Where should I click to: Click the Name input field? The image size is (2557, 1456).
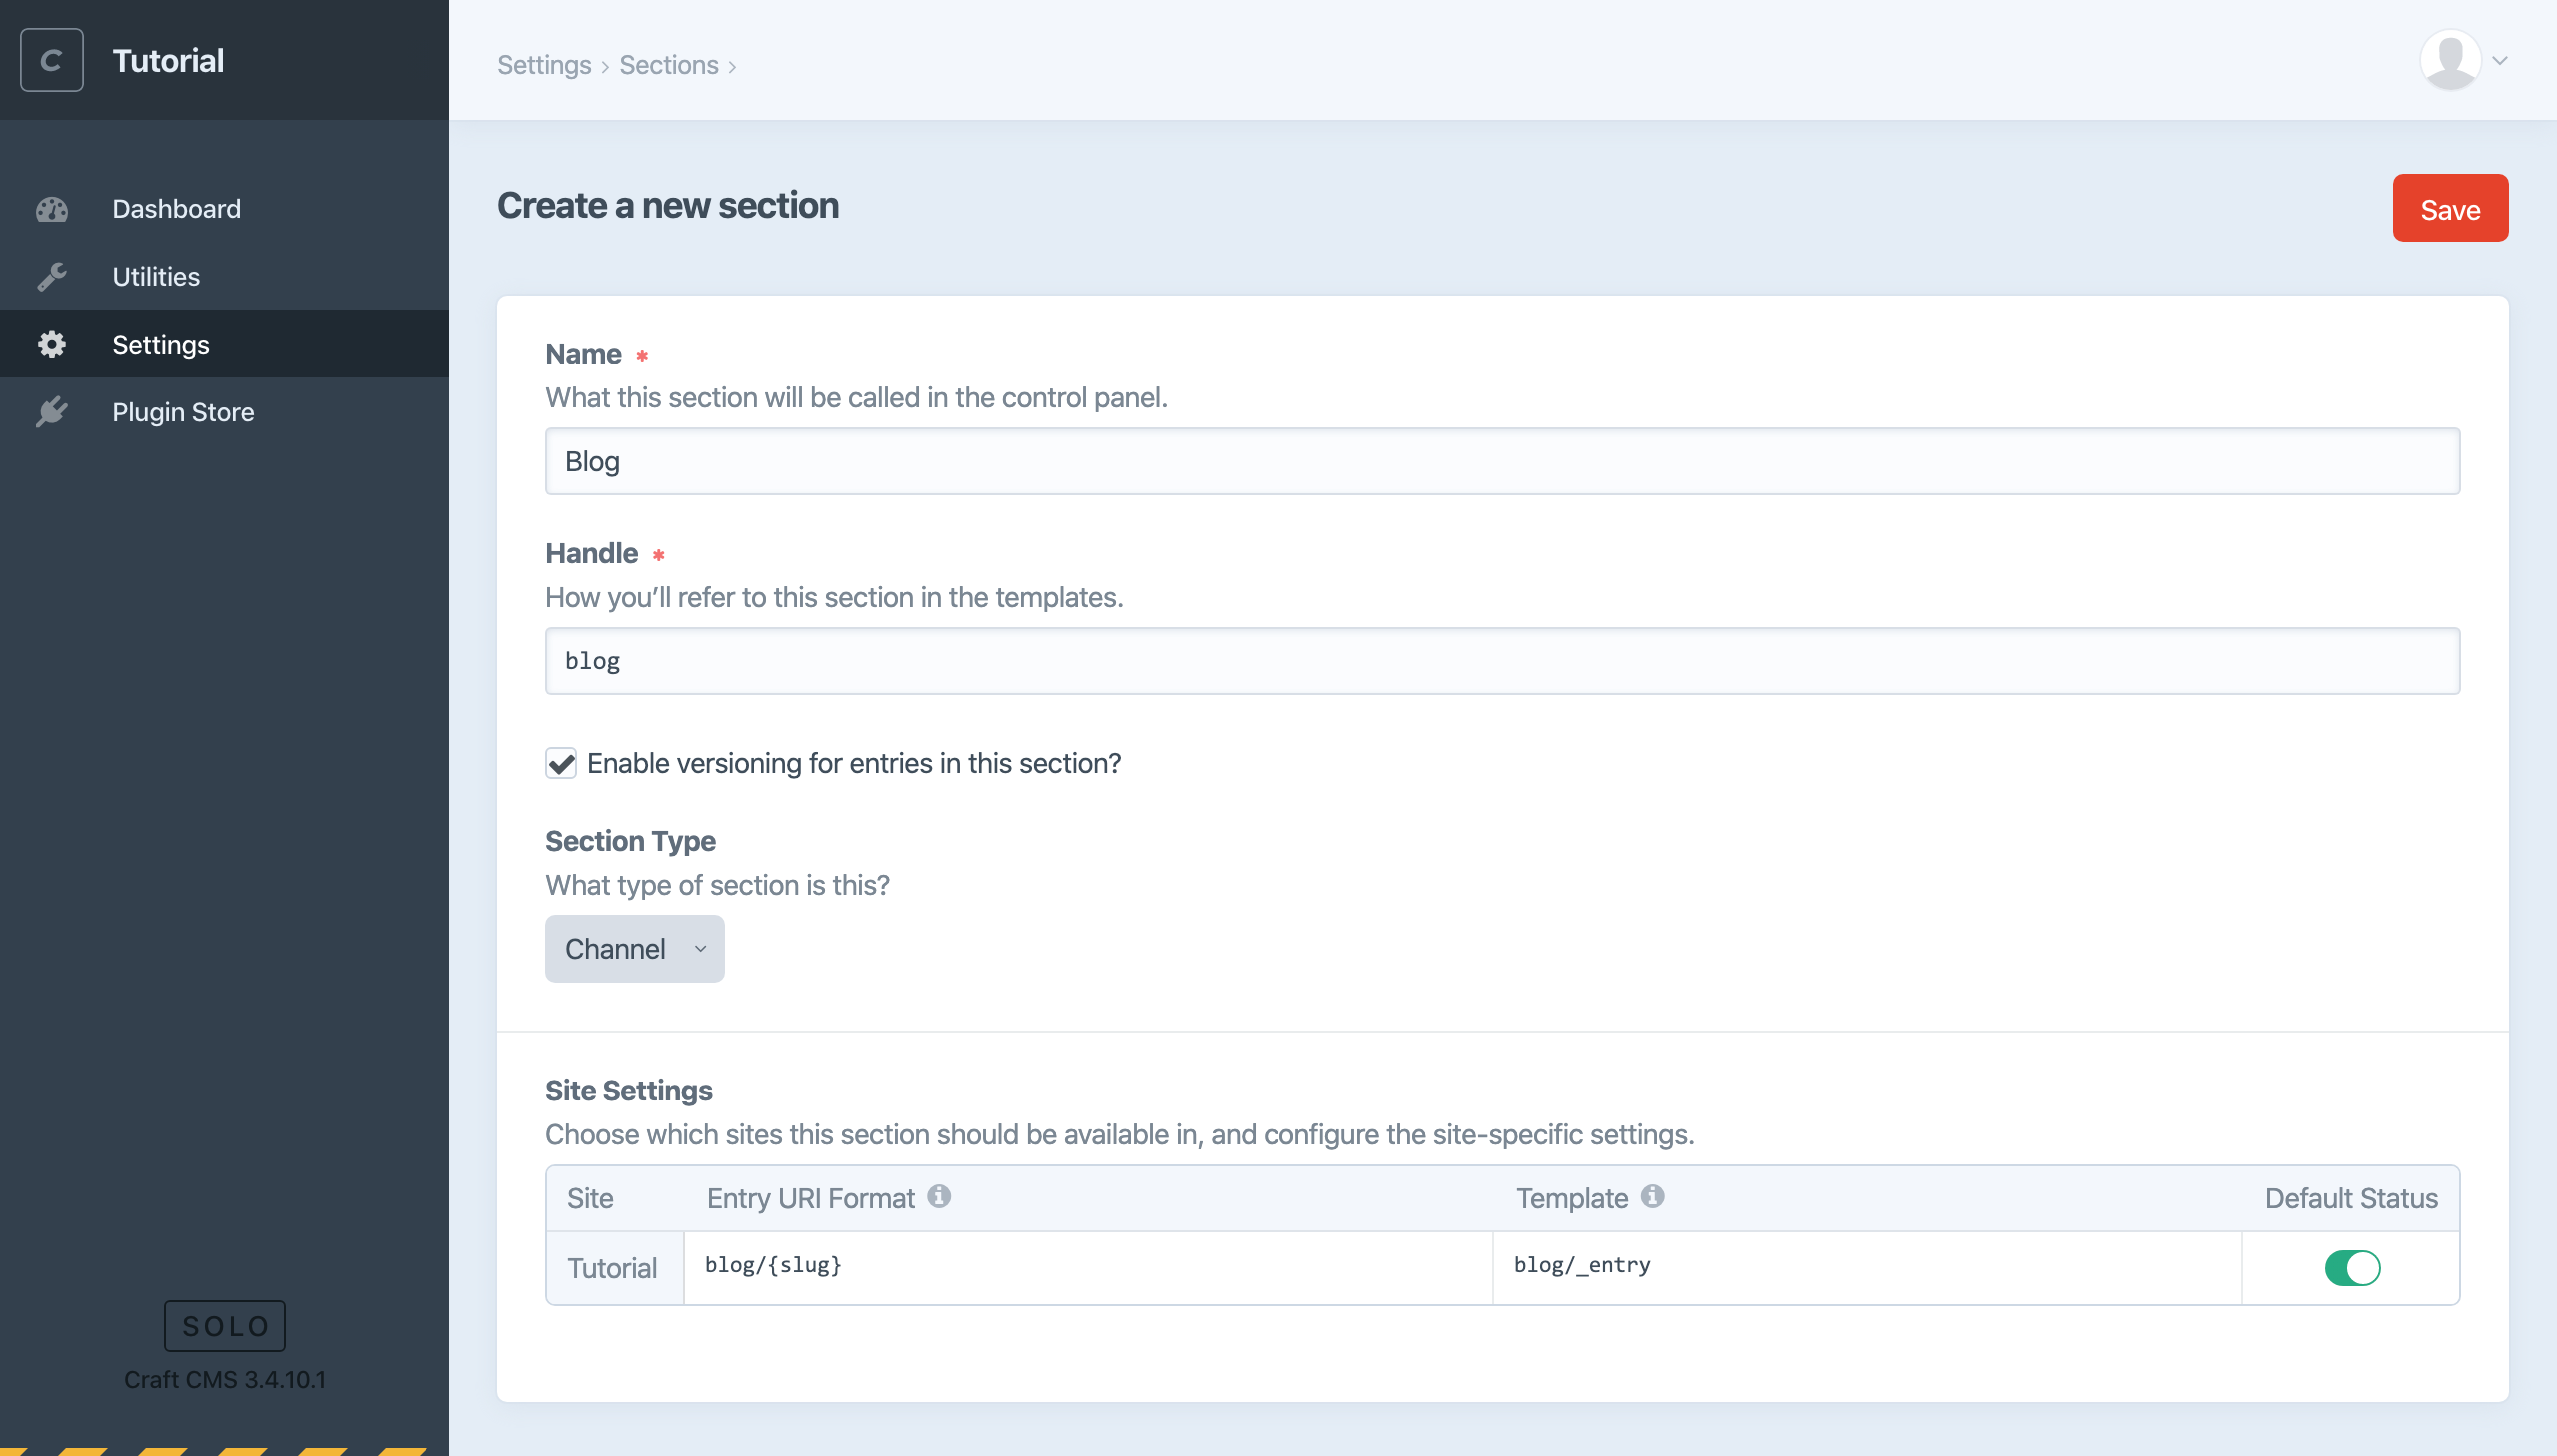click(x=1501, y=460)
